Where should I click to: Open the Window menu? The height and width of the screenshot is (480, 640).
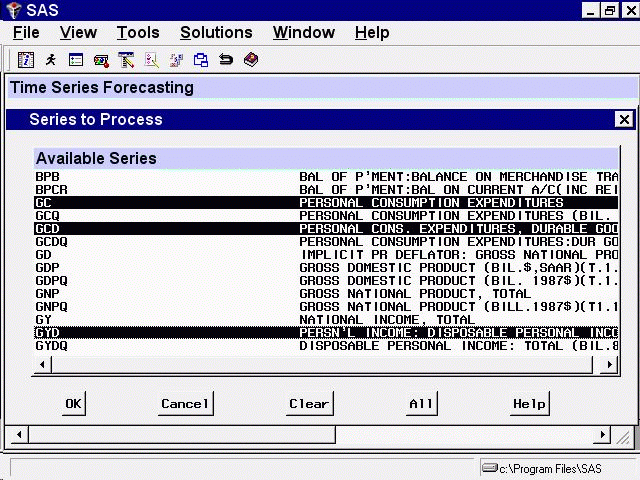coord(304,33)
